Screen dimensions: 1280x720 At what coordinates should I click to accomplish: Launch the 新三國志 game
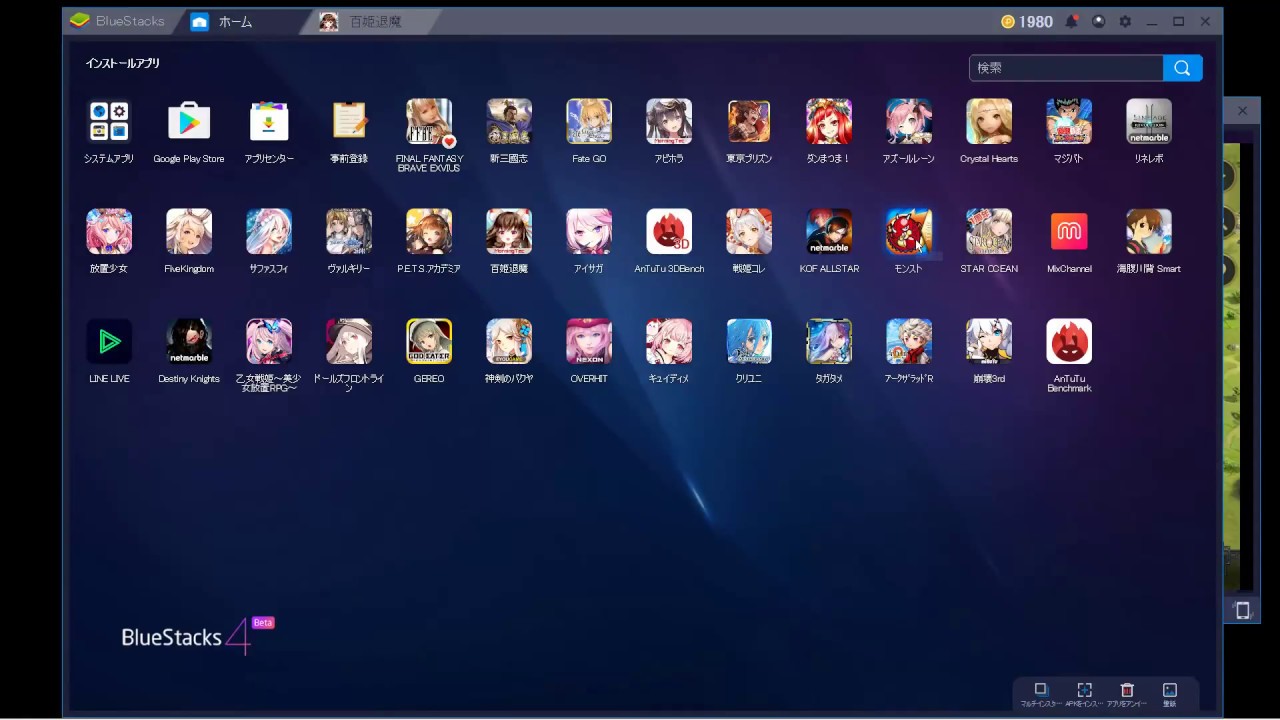coord(509,121)
